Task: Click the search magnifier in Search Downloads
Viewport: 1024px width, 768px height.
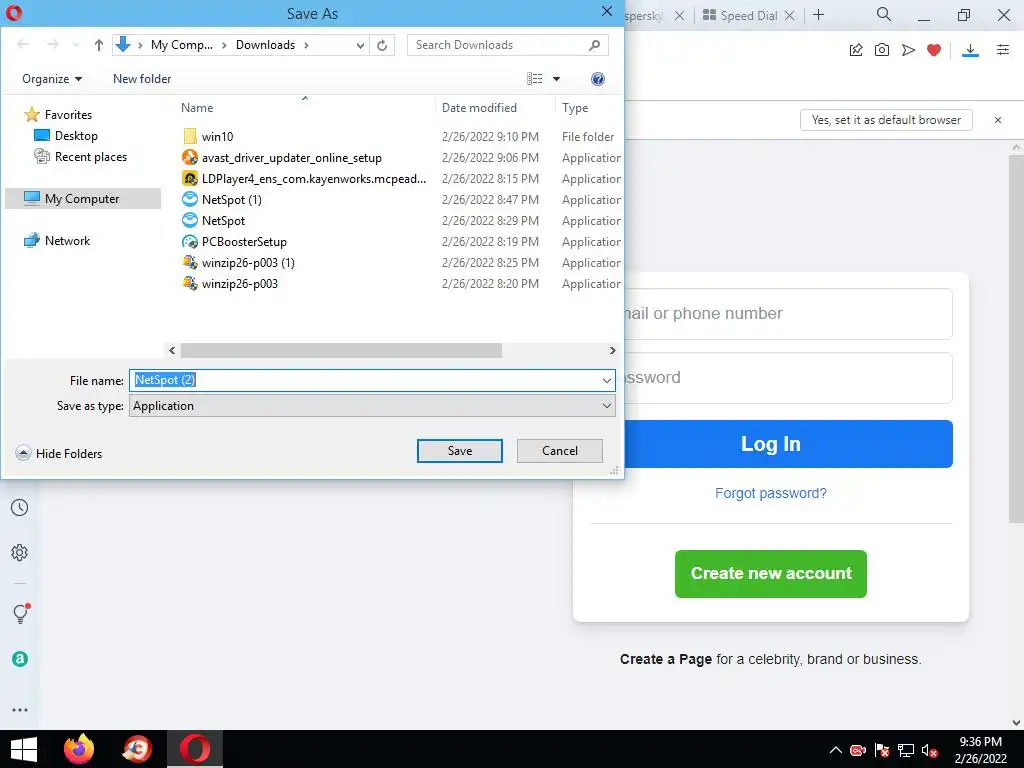Action: tap(594, 45)
